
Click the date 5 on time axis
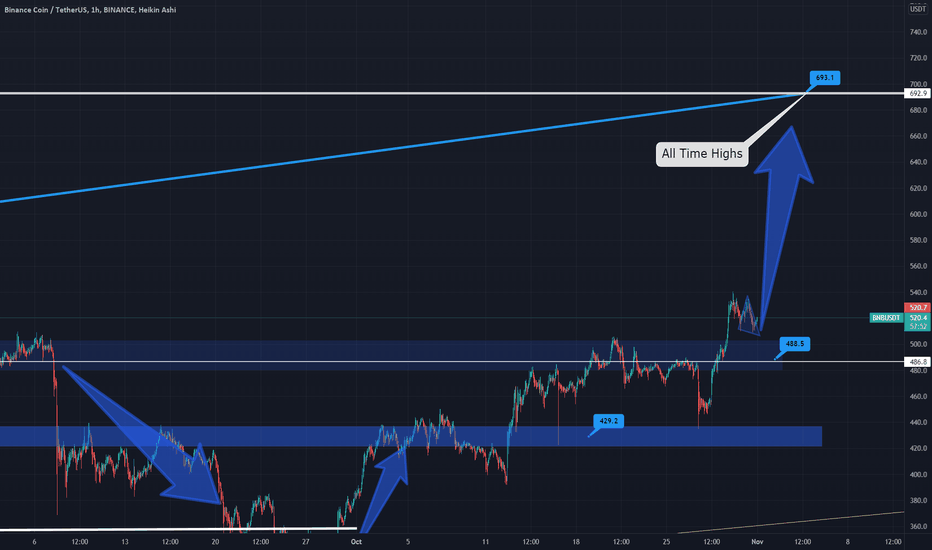[x=408, y=542]
